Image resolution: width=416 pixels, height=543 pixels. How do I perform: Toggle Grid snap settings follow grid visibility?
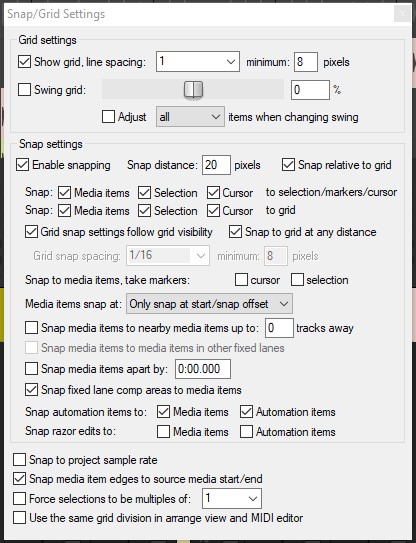coord(31,232)
